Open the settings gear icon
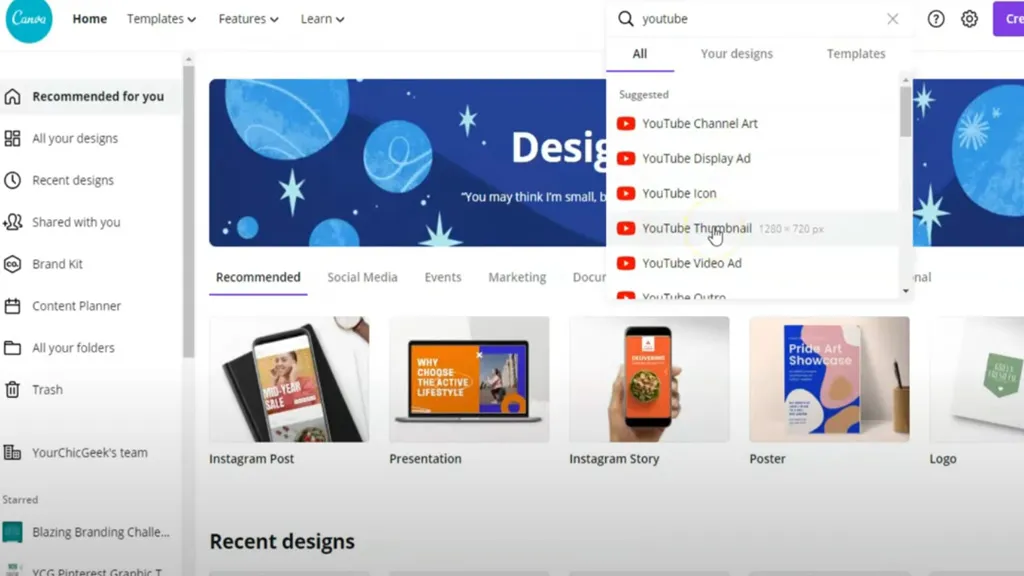The image size is (1024, 576). (969, 19)
